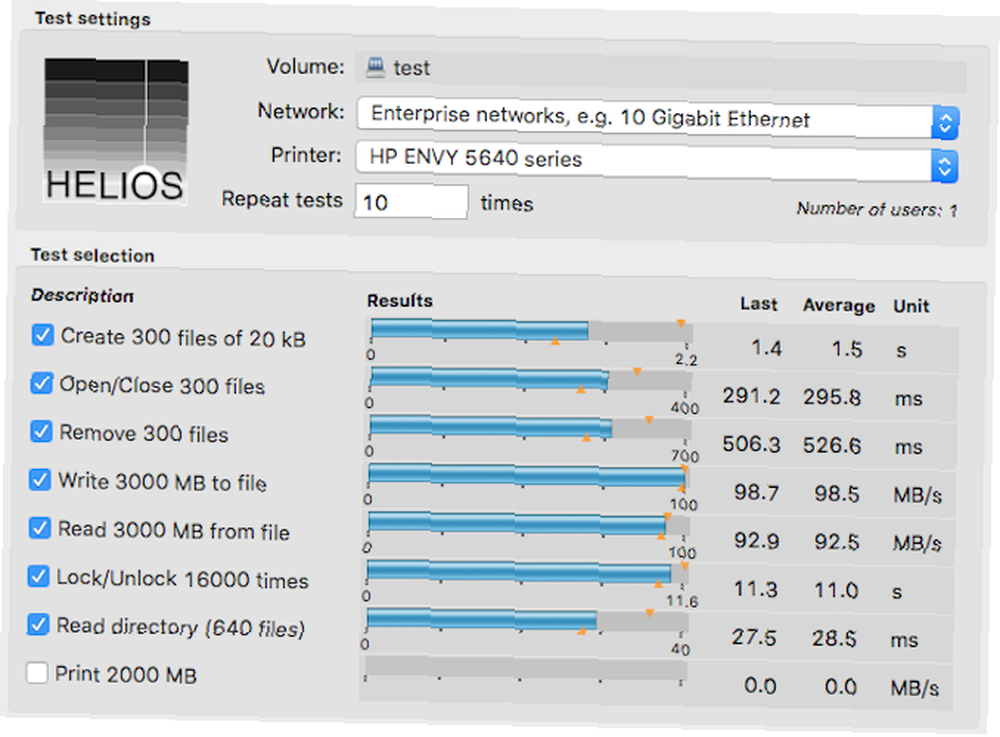Click the Volume field showing test

660,71
